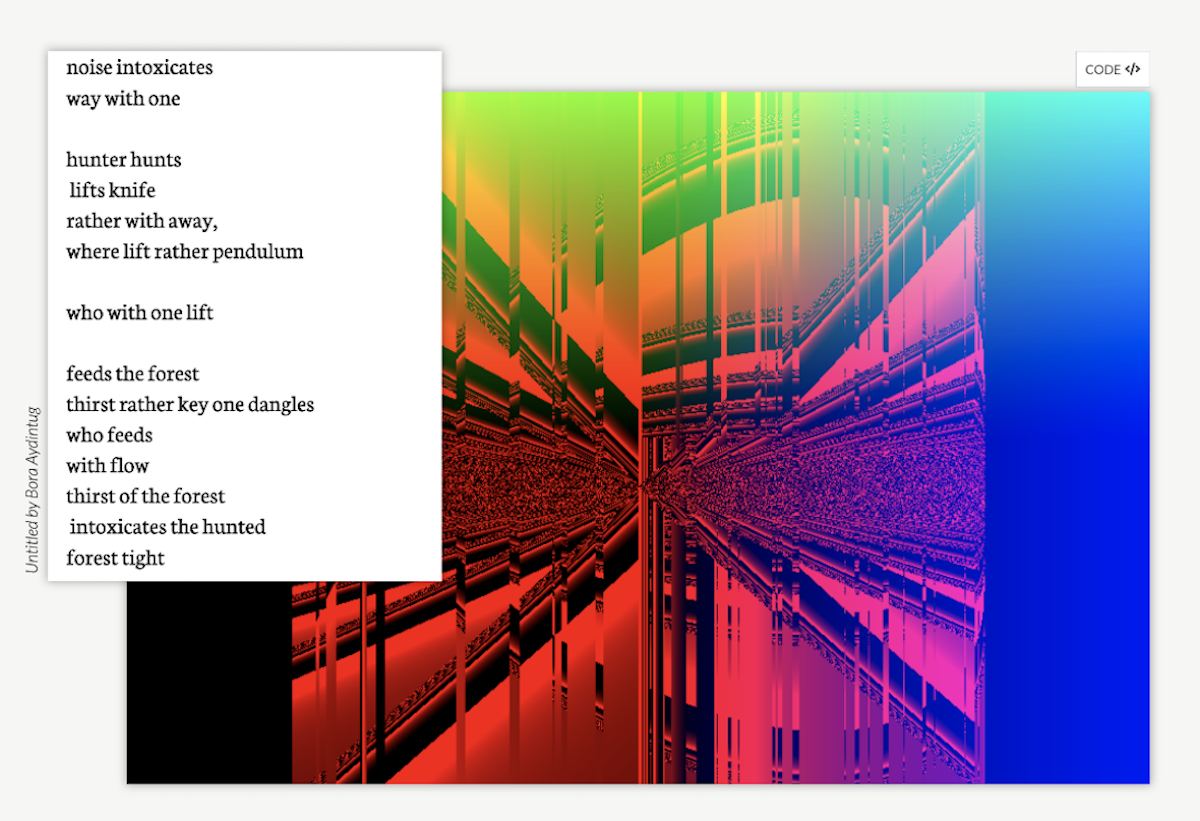This screenshot has width=1200, height=821.
Task: Click the central vanishing point of the pattern
Action: coord(645,485)
